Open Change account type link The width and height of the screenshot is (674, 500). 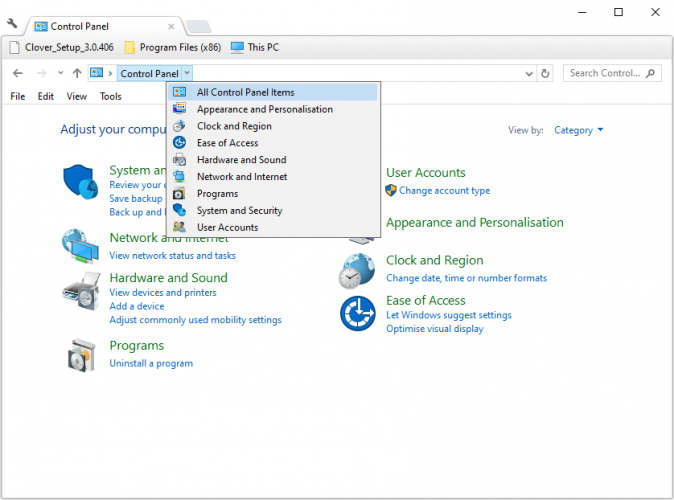click(x=444, y=190)
